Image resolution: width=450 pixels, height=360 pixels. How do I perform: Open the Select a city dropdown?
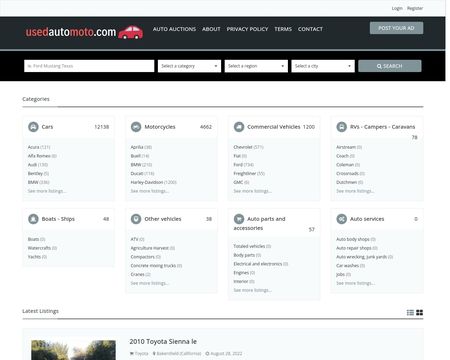pyautogui.click(x=323, y=66)
